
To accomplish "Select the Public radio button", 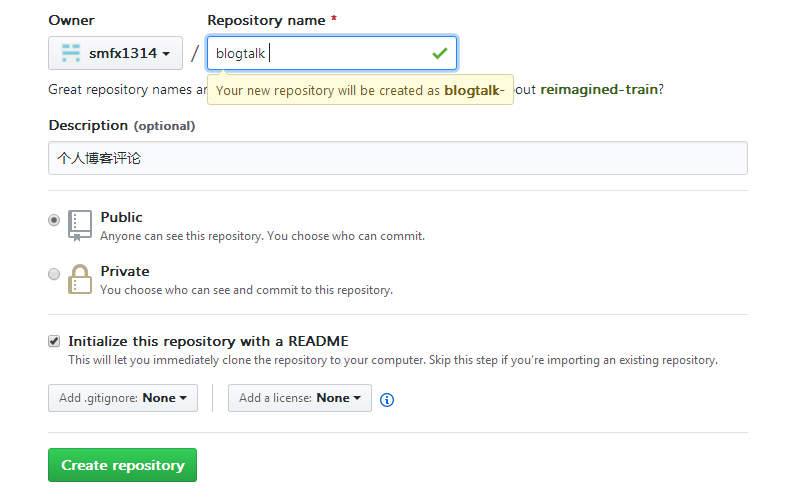I will (54, 220).
